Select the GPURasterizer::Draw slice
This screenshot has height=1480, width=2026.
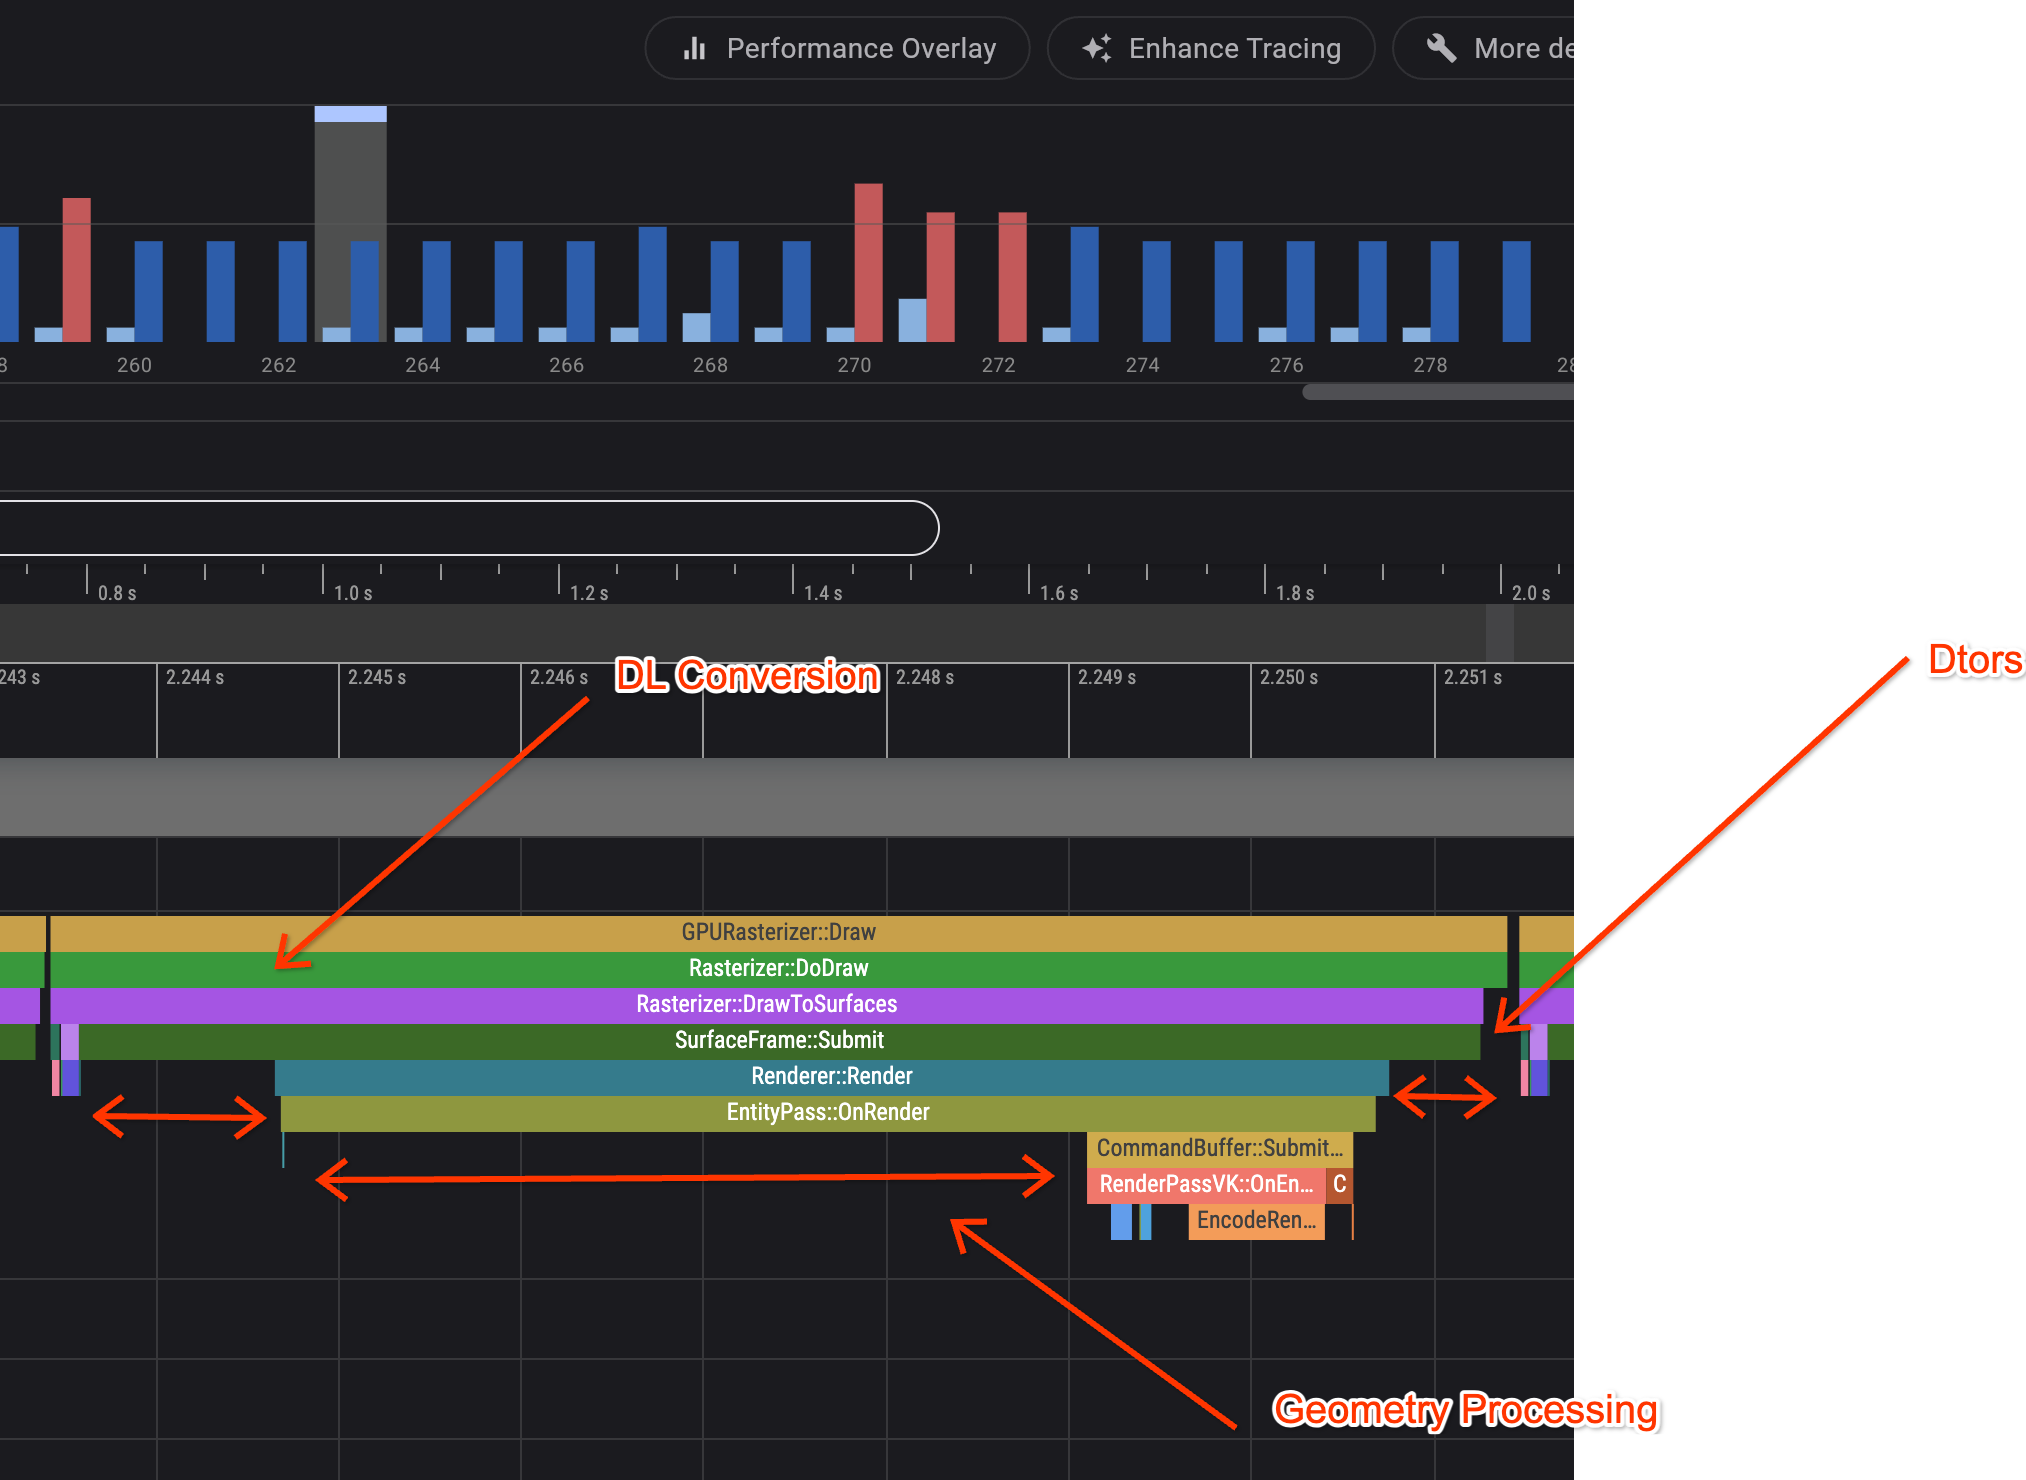coord(776,931)
